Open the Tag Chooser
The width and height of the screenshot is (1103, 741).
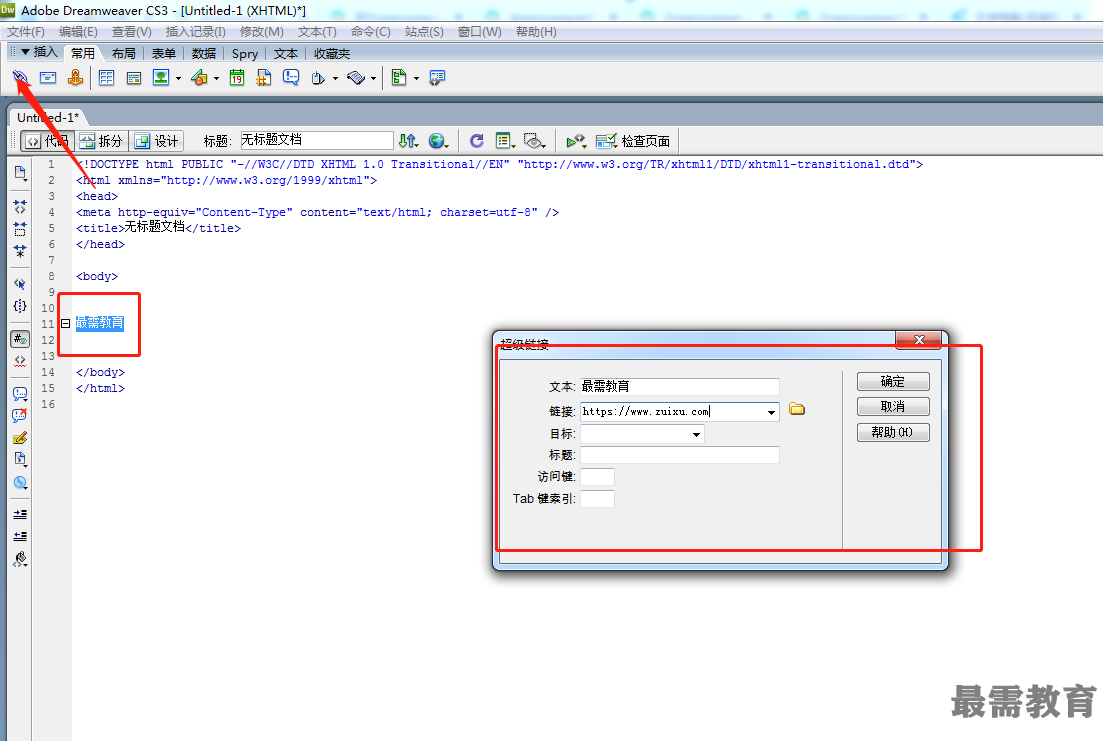pos(437,77)
